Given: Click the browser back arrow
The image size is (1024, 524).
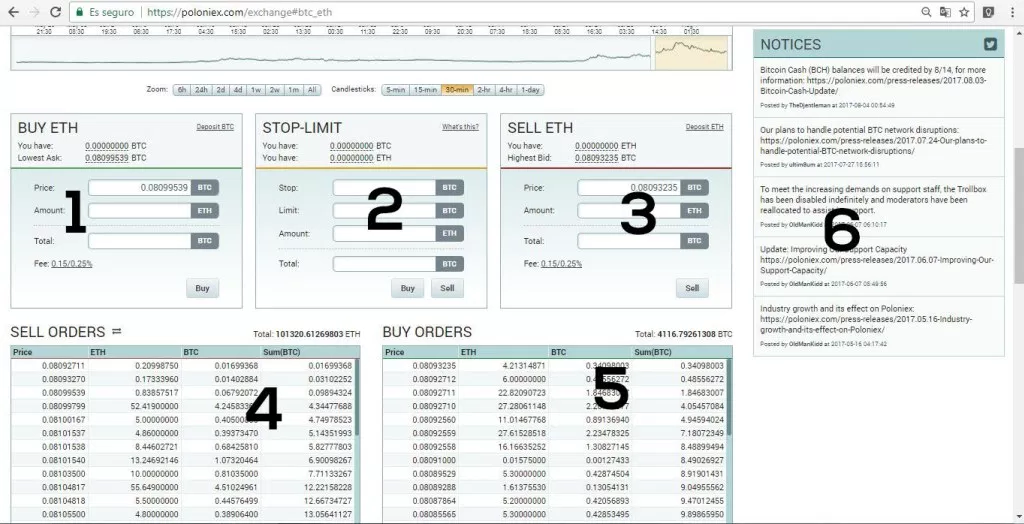Looking at the screenshot, I should click(13, 12).
